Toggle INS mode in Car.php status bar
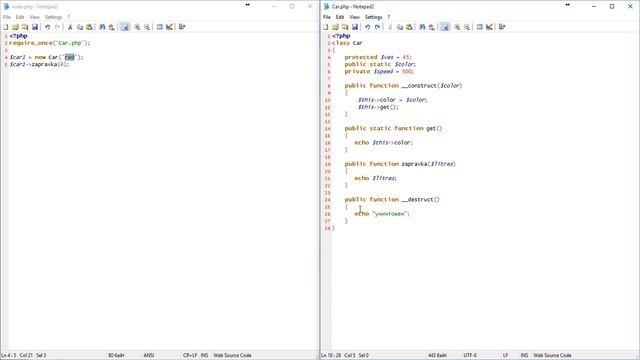This screenshot has height=360, width=640. coord(524,356)
